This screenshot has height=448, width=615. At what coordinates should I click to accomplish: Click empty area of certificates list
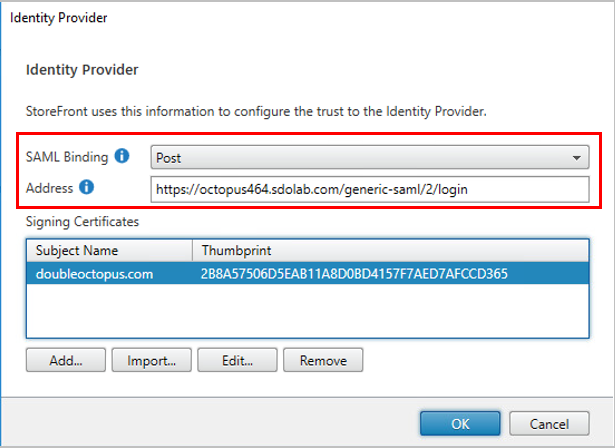click(x=308, y=310)
